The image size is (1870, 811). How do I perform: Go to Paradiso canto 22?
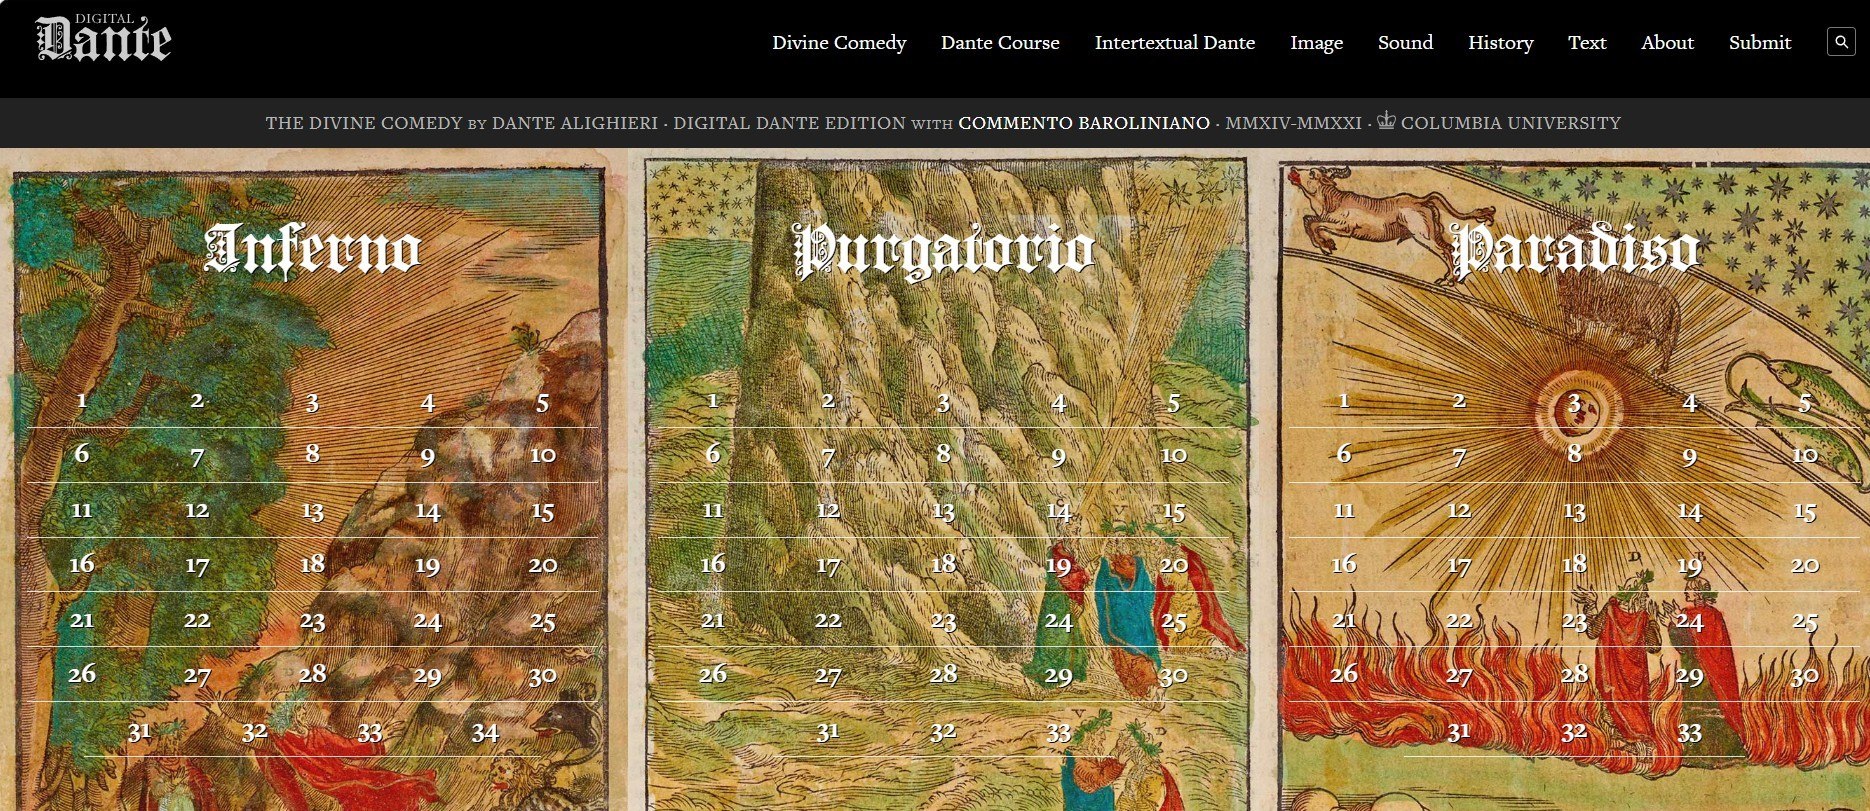click(1459, 620)
